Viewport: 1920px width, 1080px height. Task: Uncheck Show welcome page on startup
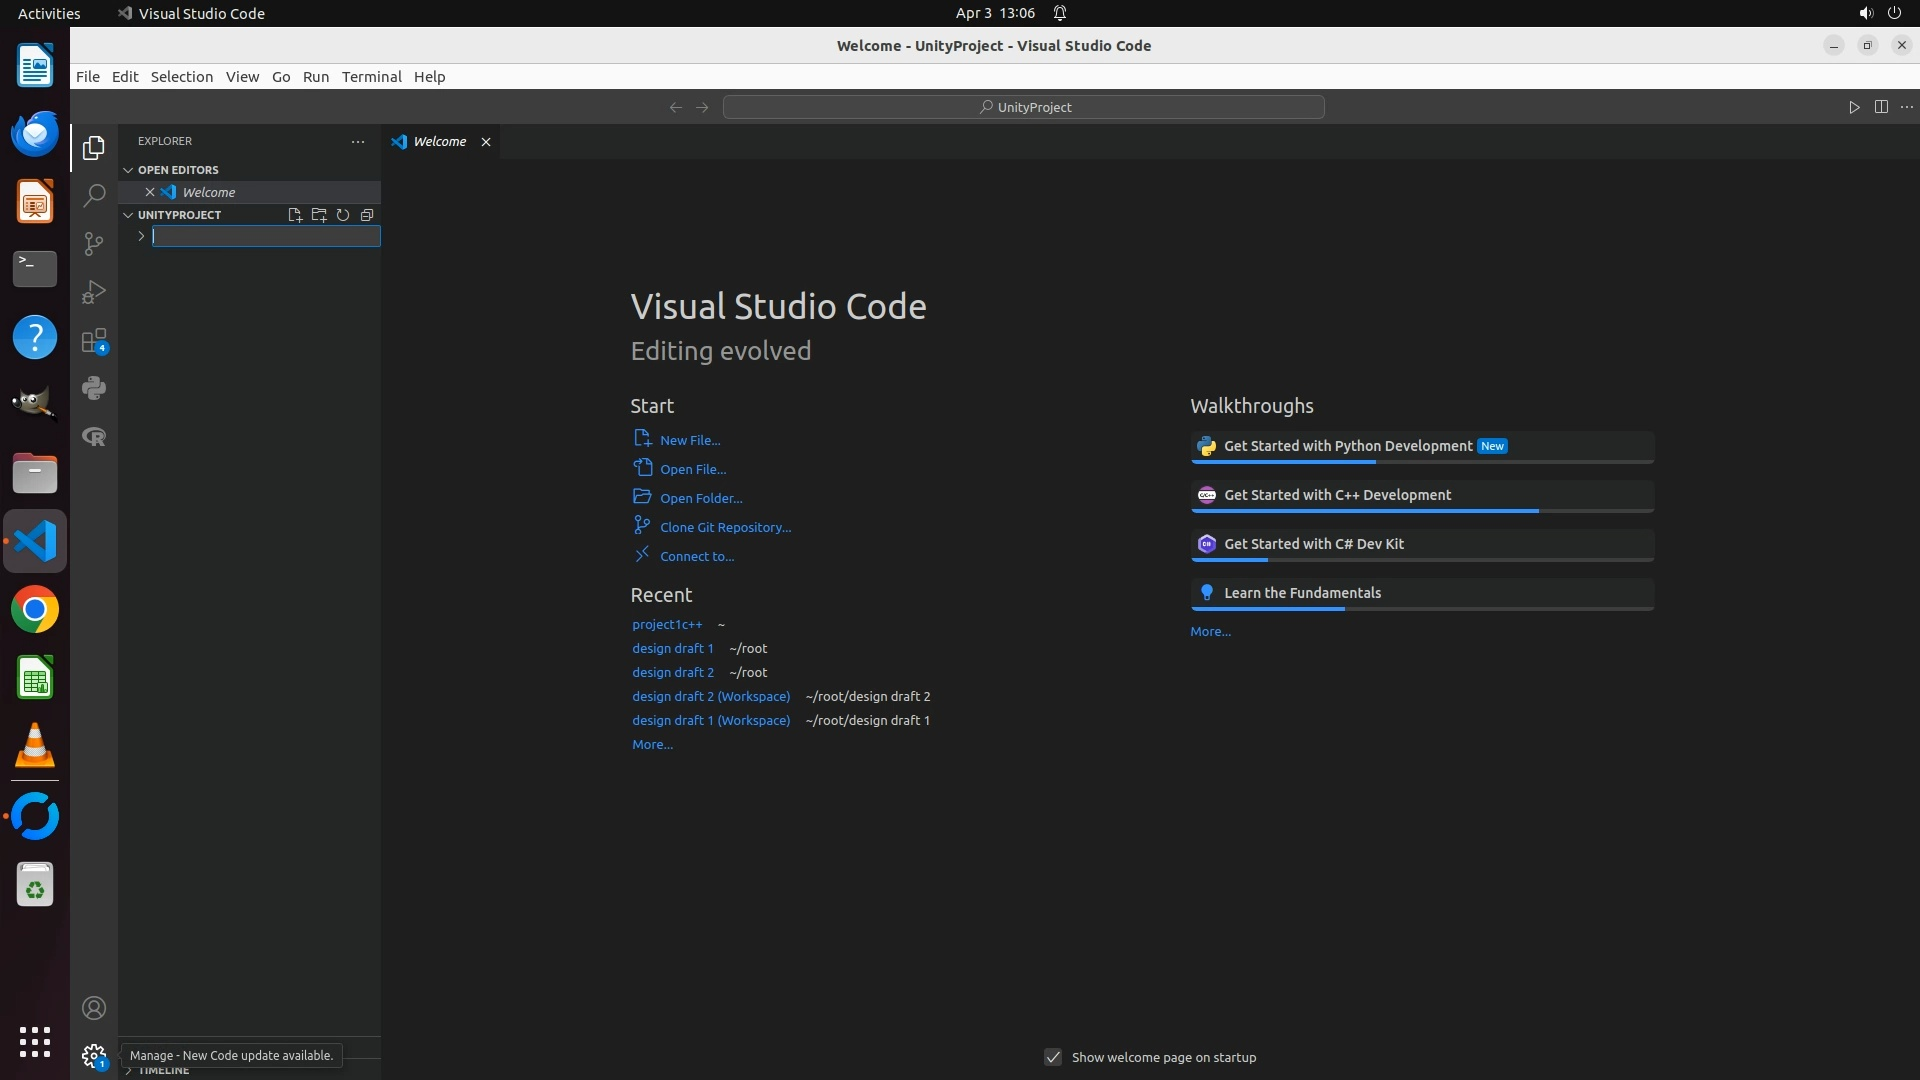(x=1053, y=1057)
